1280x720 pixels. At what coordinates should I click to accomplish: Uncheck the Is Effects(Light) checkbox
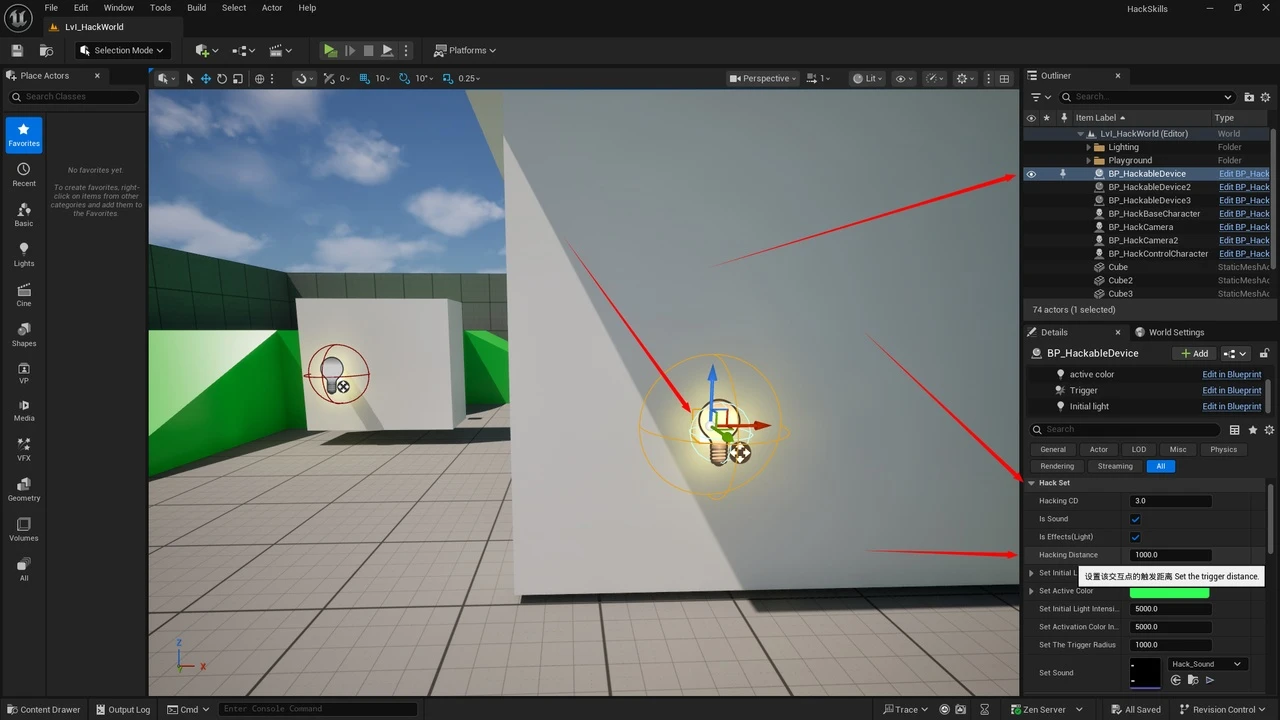pos(1135,537)
